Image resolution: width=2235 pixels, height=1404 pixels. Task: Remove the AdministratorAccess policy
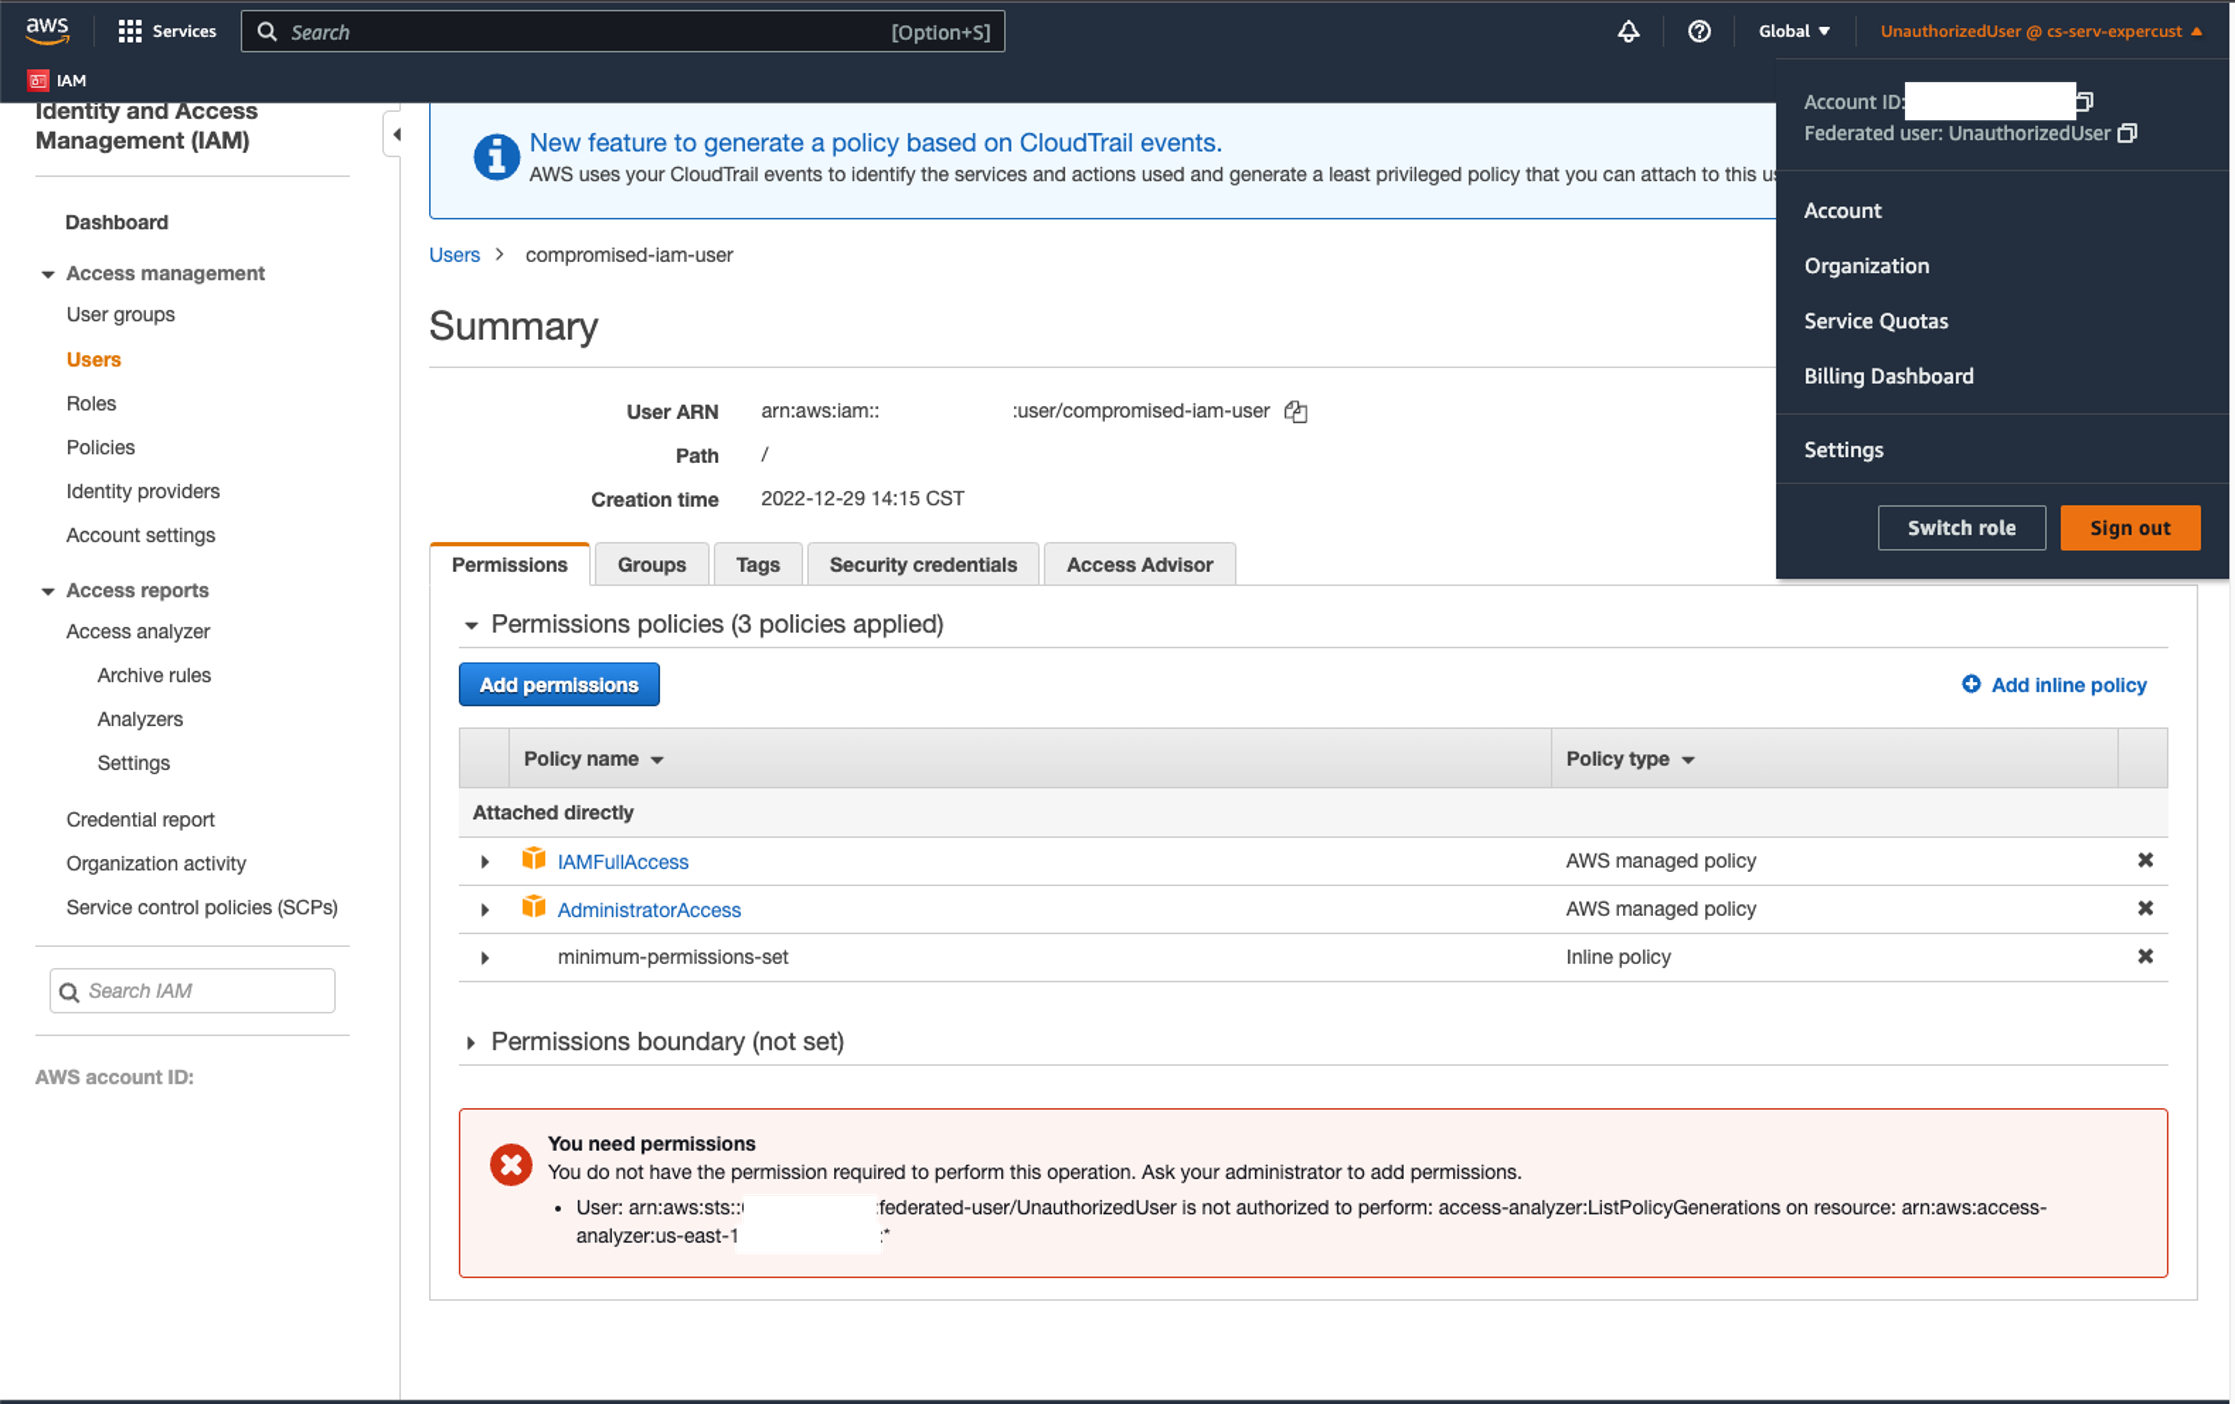click(x=2145, y=908)
